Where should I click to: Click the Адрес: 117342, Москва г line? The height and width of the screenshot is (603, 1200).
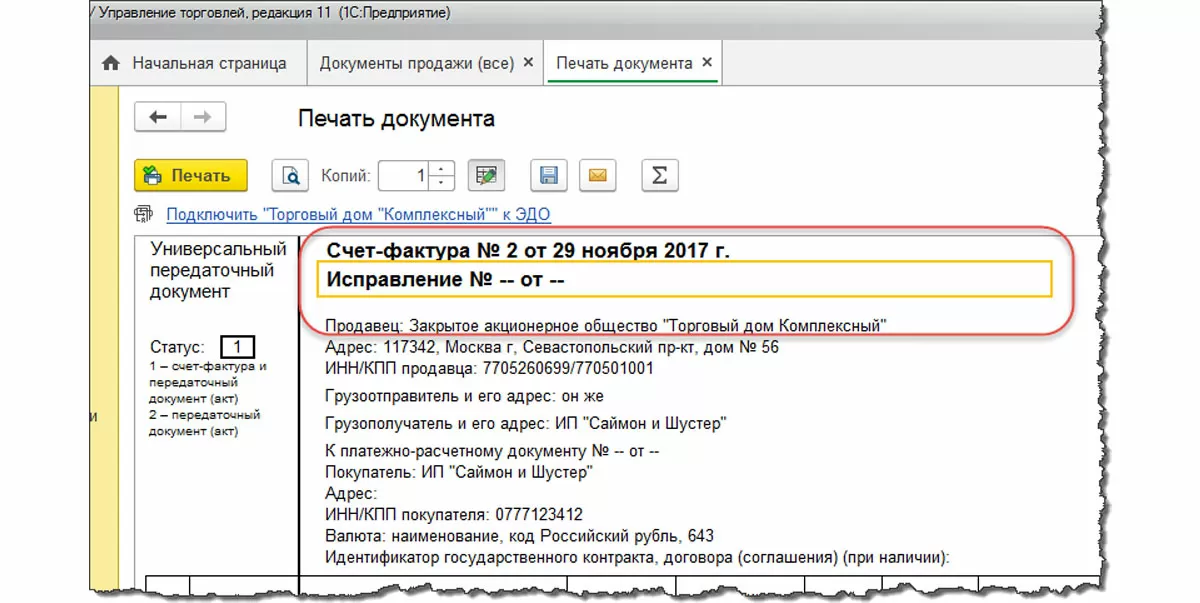click(552, 347)
